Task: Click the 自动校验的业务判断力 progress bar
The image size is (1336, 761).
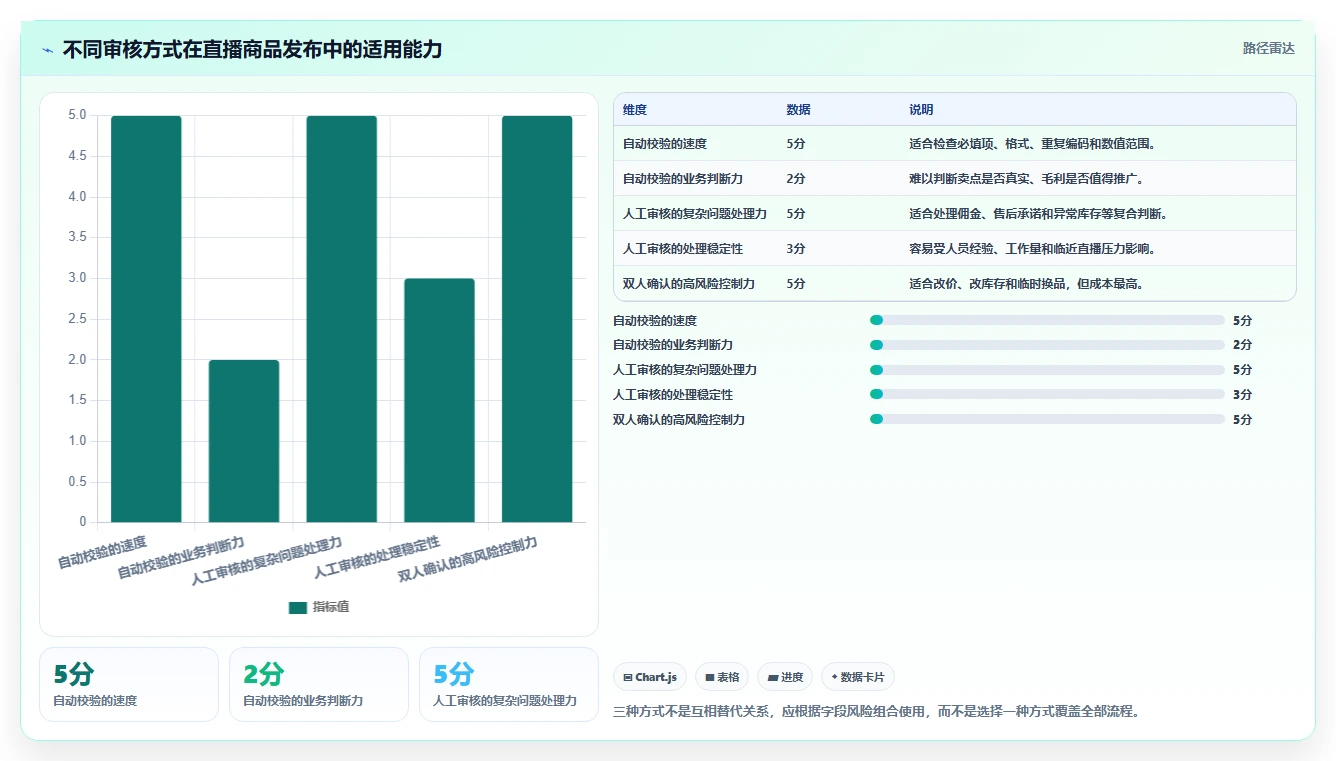Action: 1047,345
